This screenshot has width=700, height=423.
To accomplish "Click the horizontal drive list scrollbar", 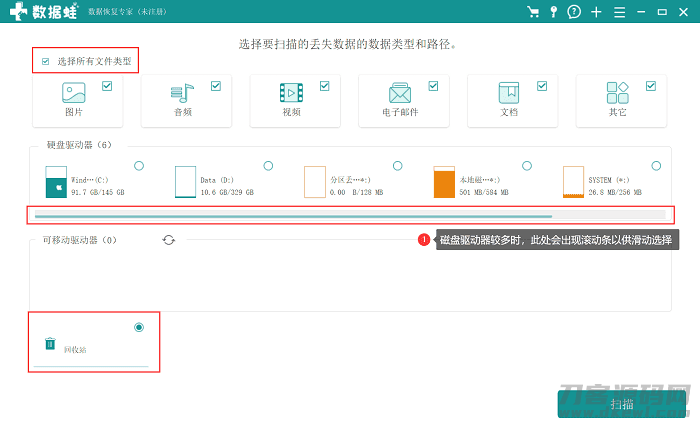I will (293, 216).
